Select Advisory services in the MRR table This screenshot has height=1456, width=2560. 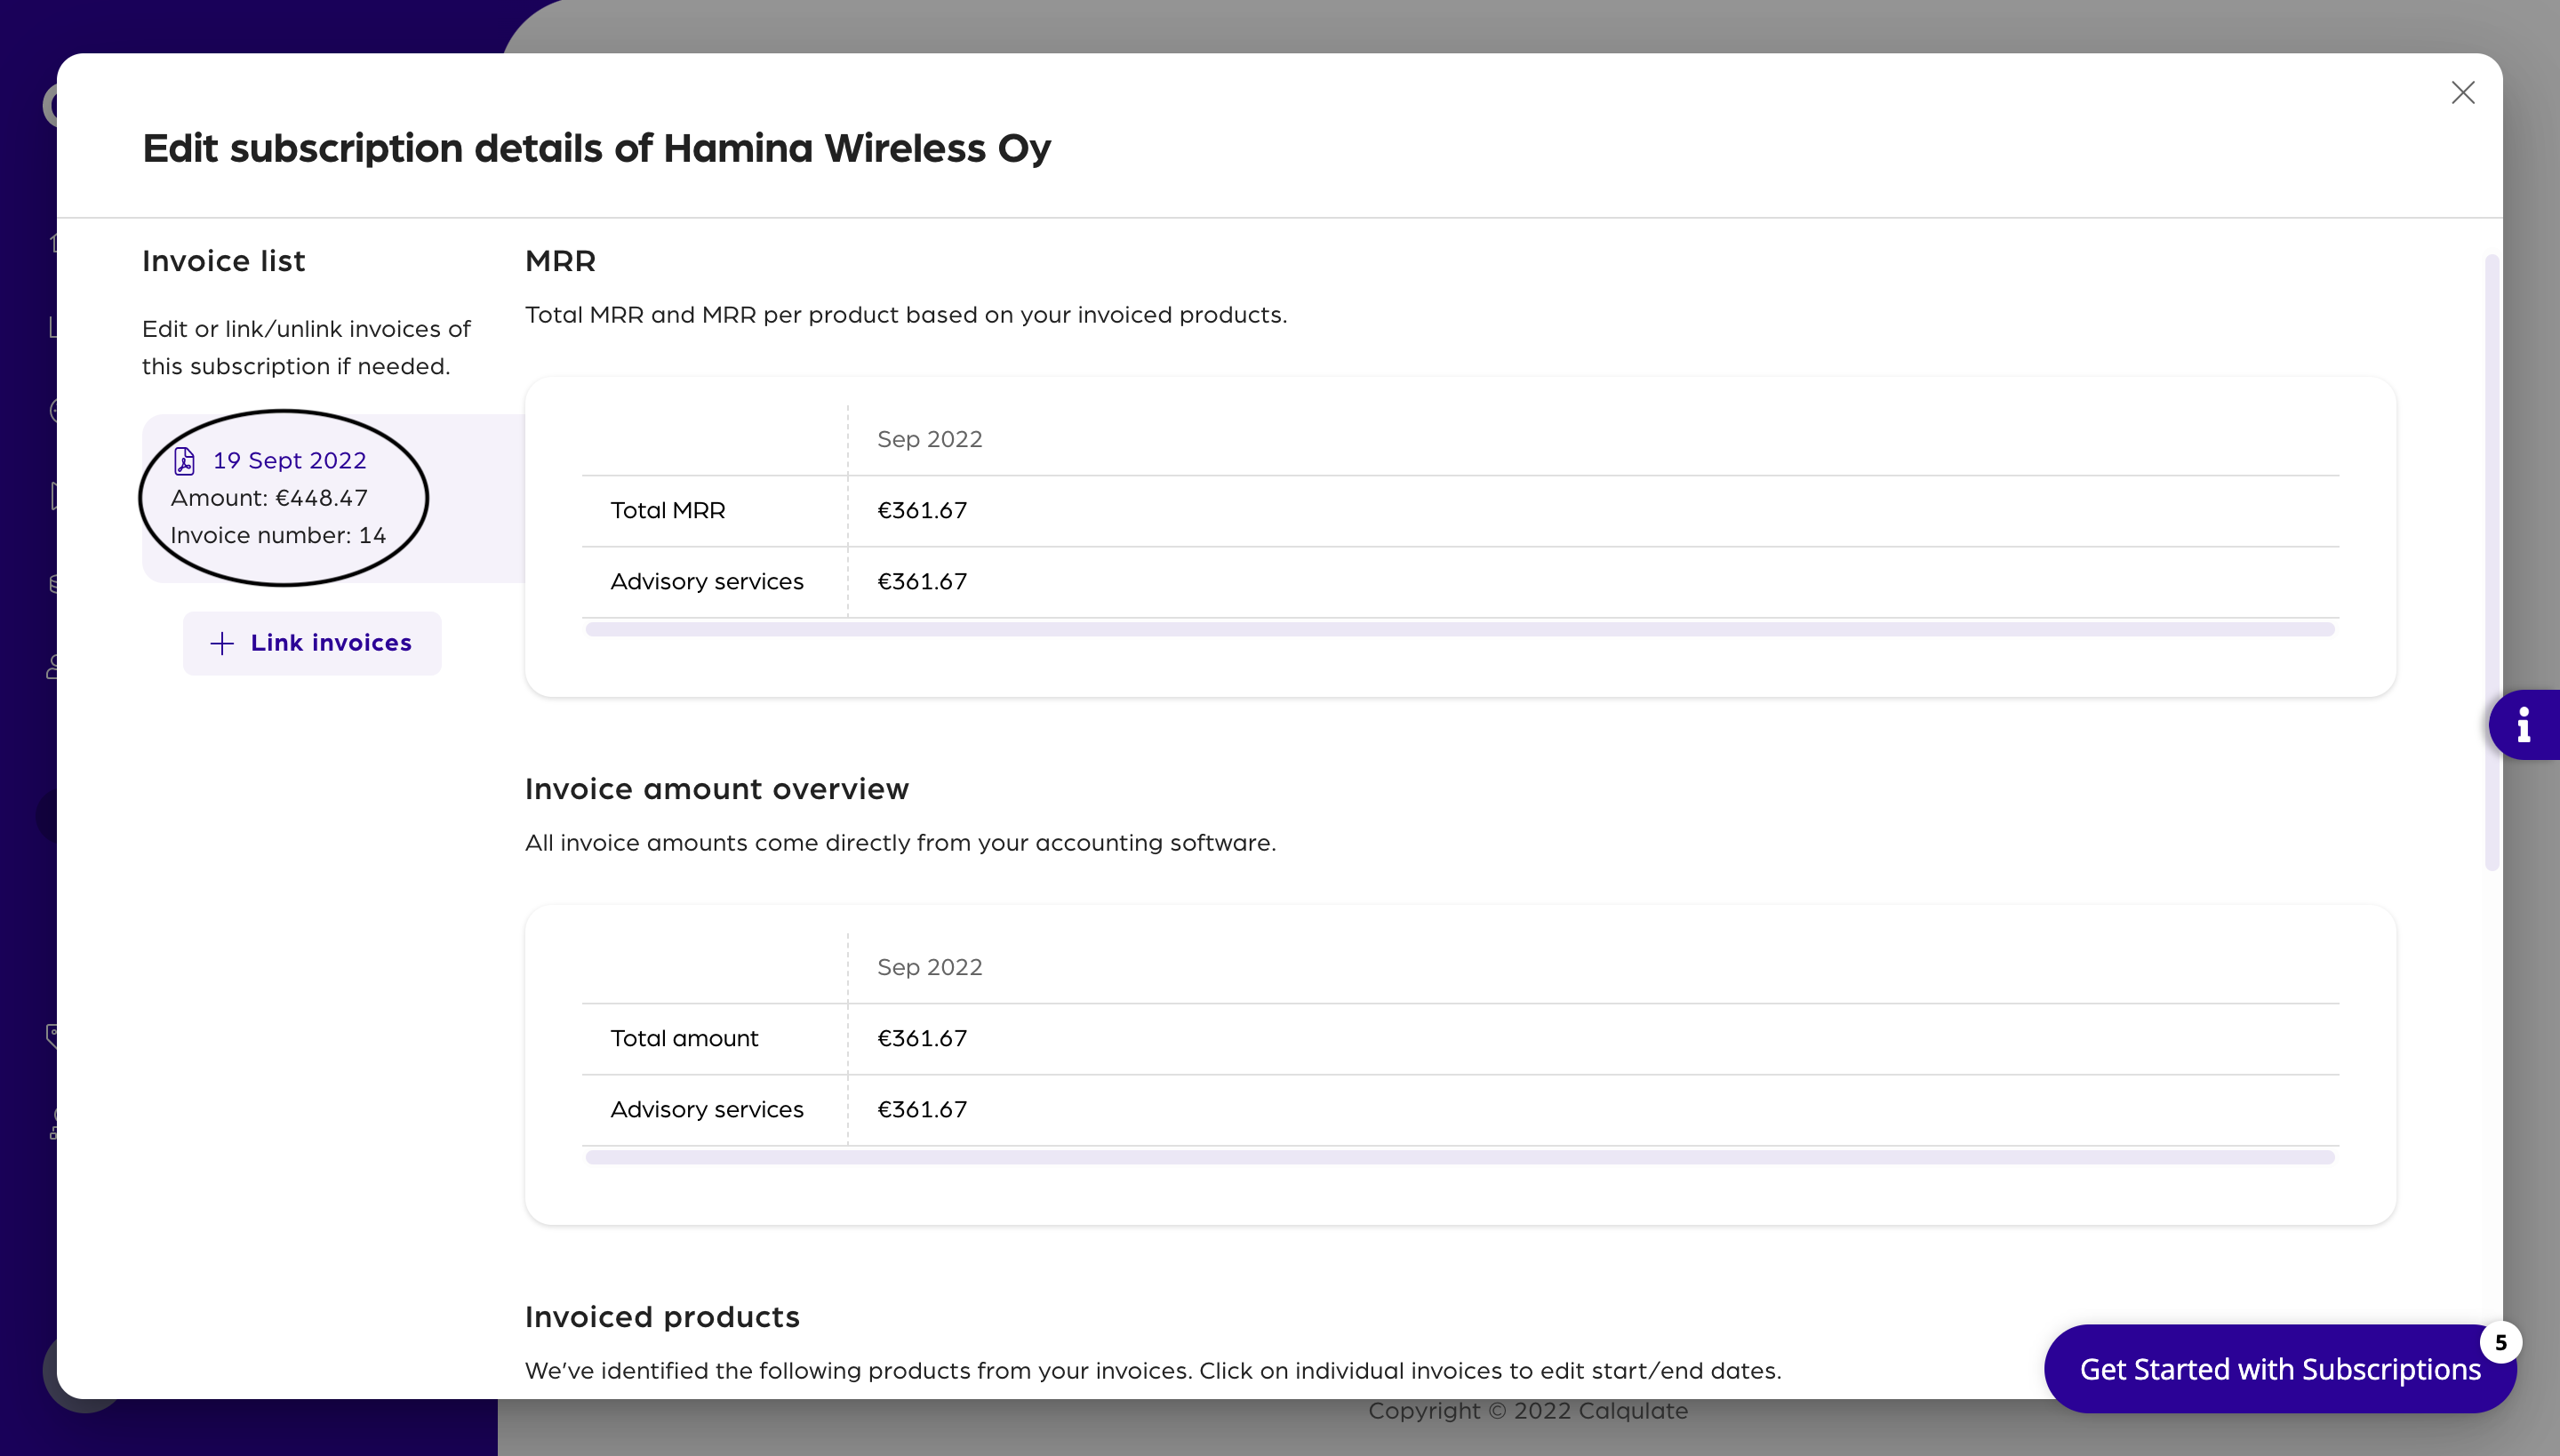coord(707,582)
